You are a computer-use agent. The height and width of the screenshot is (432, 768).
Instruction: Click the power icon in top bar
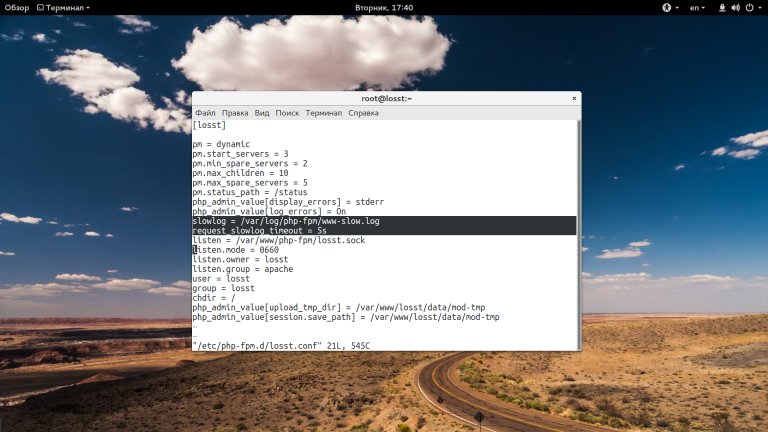pos(749,7)
